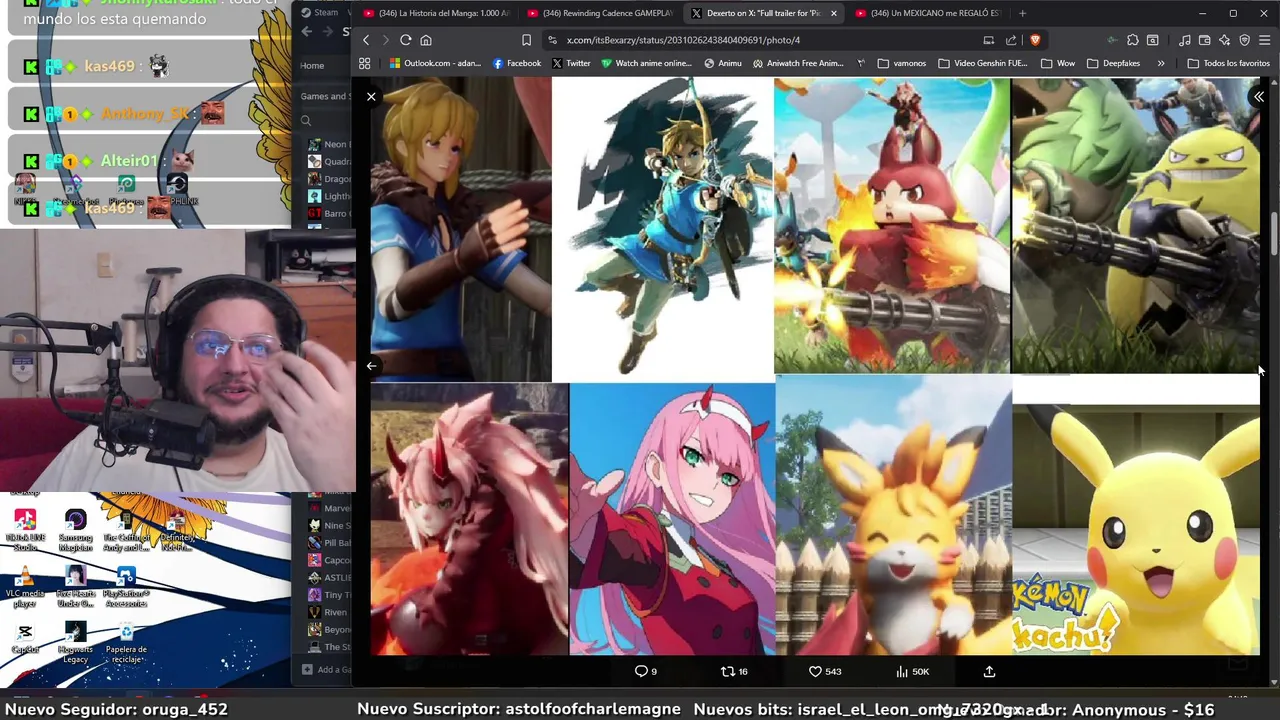Open picture-in-picture icon in address bar
This screenshot has width=1280, height=720.
pyautogui.click(x=988, y=40)
